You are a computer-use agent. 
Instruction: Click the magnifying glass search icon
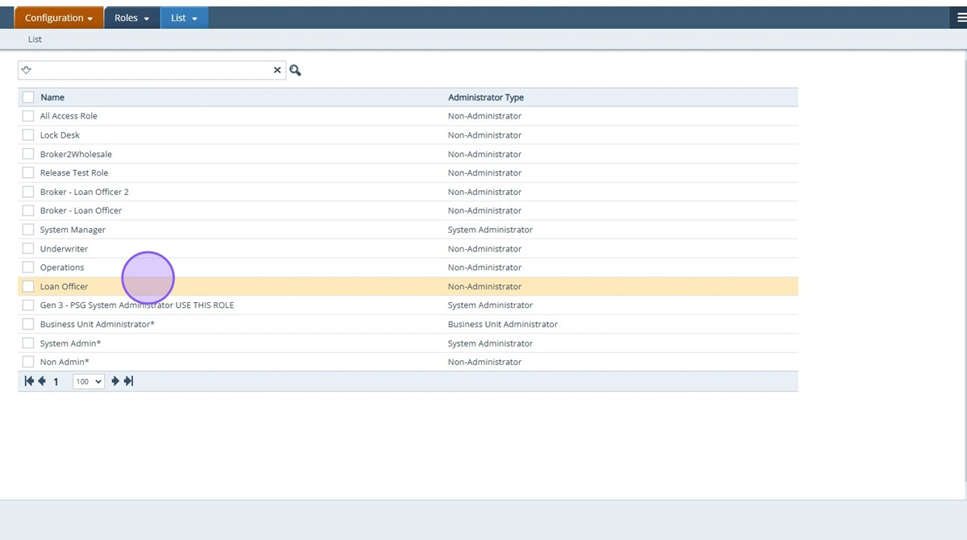[x=295, y=71]
